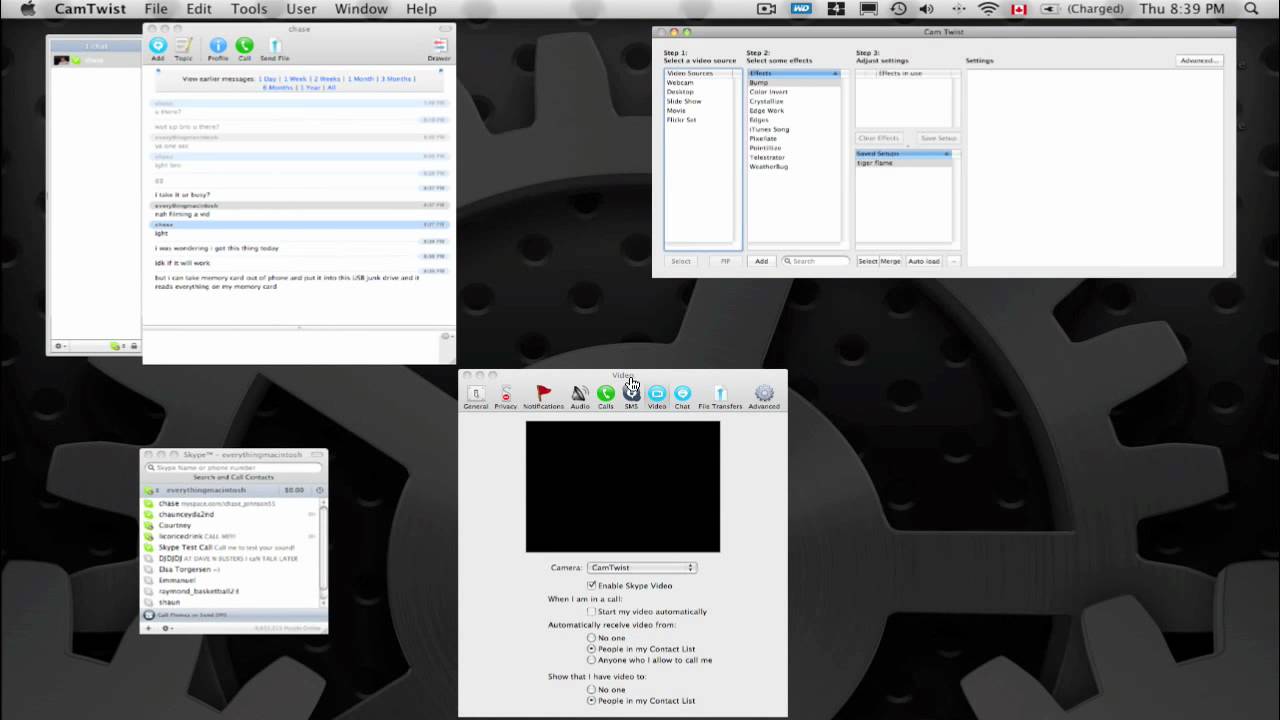Click Auto load button in CamTwist
1280x720 pixels.
click(924, 261)
